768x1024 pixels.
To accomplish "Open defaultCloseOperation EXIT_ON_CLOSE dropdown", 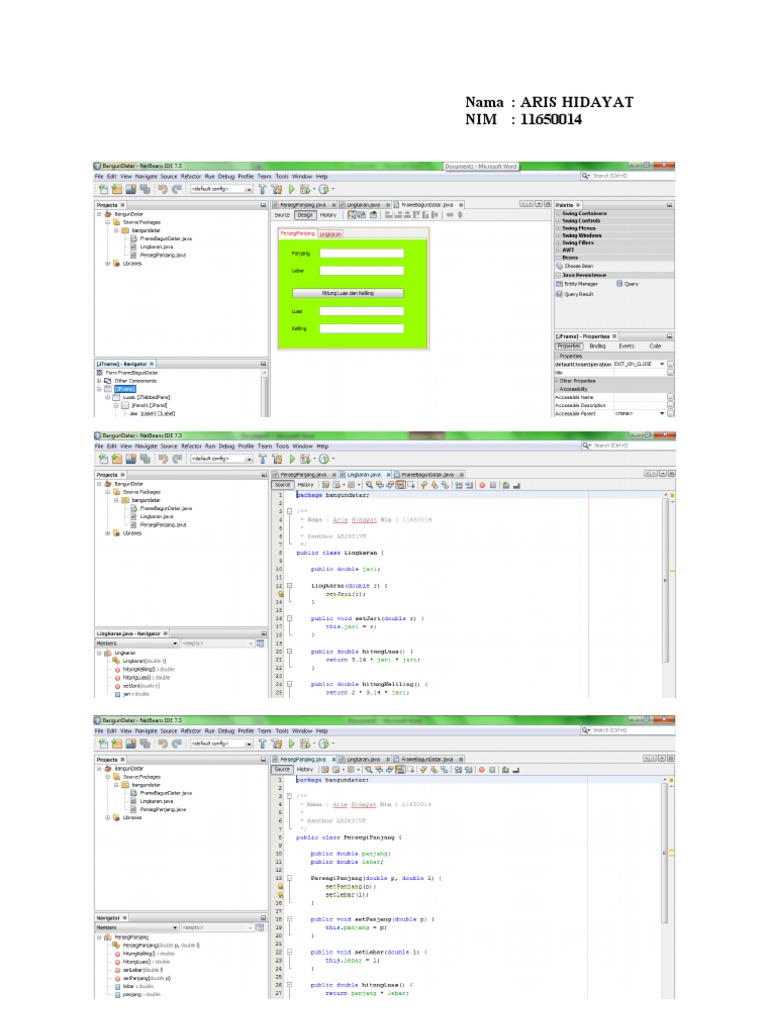I will point(661,364).
